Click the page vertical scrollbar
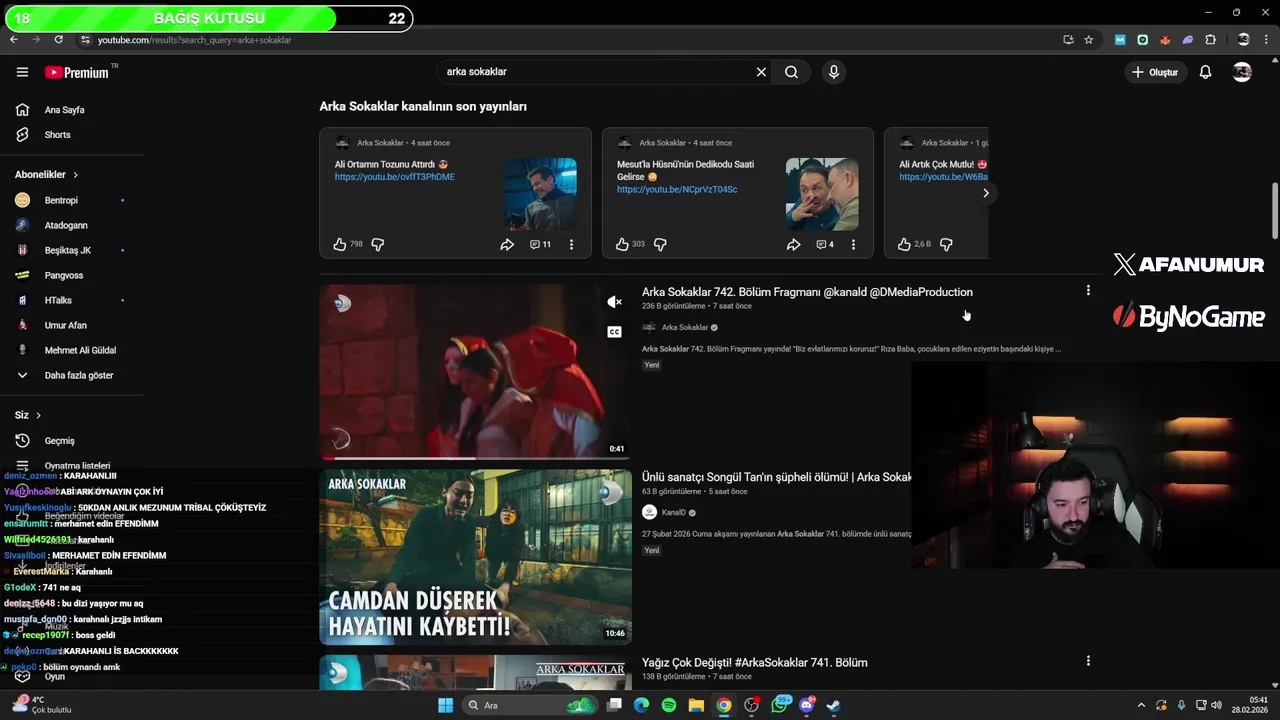The image size is (1280, 720). [1274, 210]
